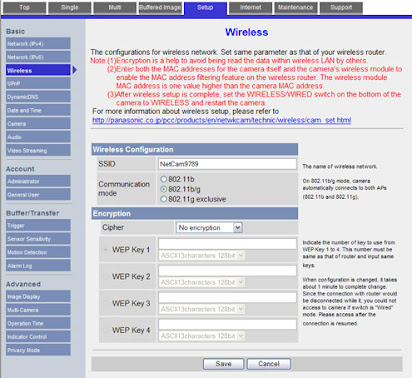Open Video Streaming settings
The height and width of the screenshot is (378, 412).
coord(38,150)
